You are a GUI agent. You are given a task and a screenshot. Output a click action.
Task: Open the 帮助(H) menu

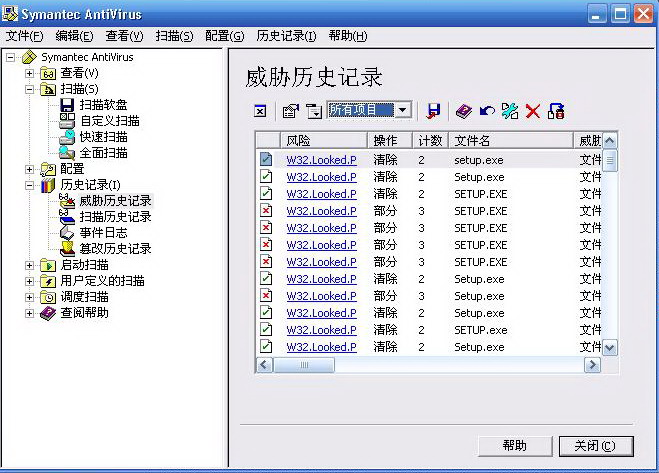pos(348,36)
